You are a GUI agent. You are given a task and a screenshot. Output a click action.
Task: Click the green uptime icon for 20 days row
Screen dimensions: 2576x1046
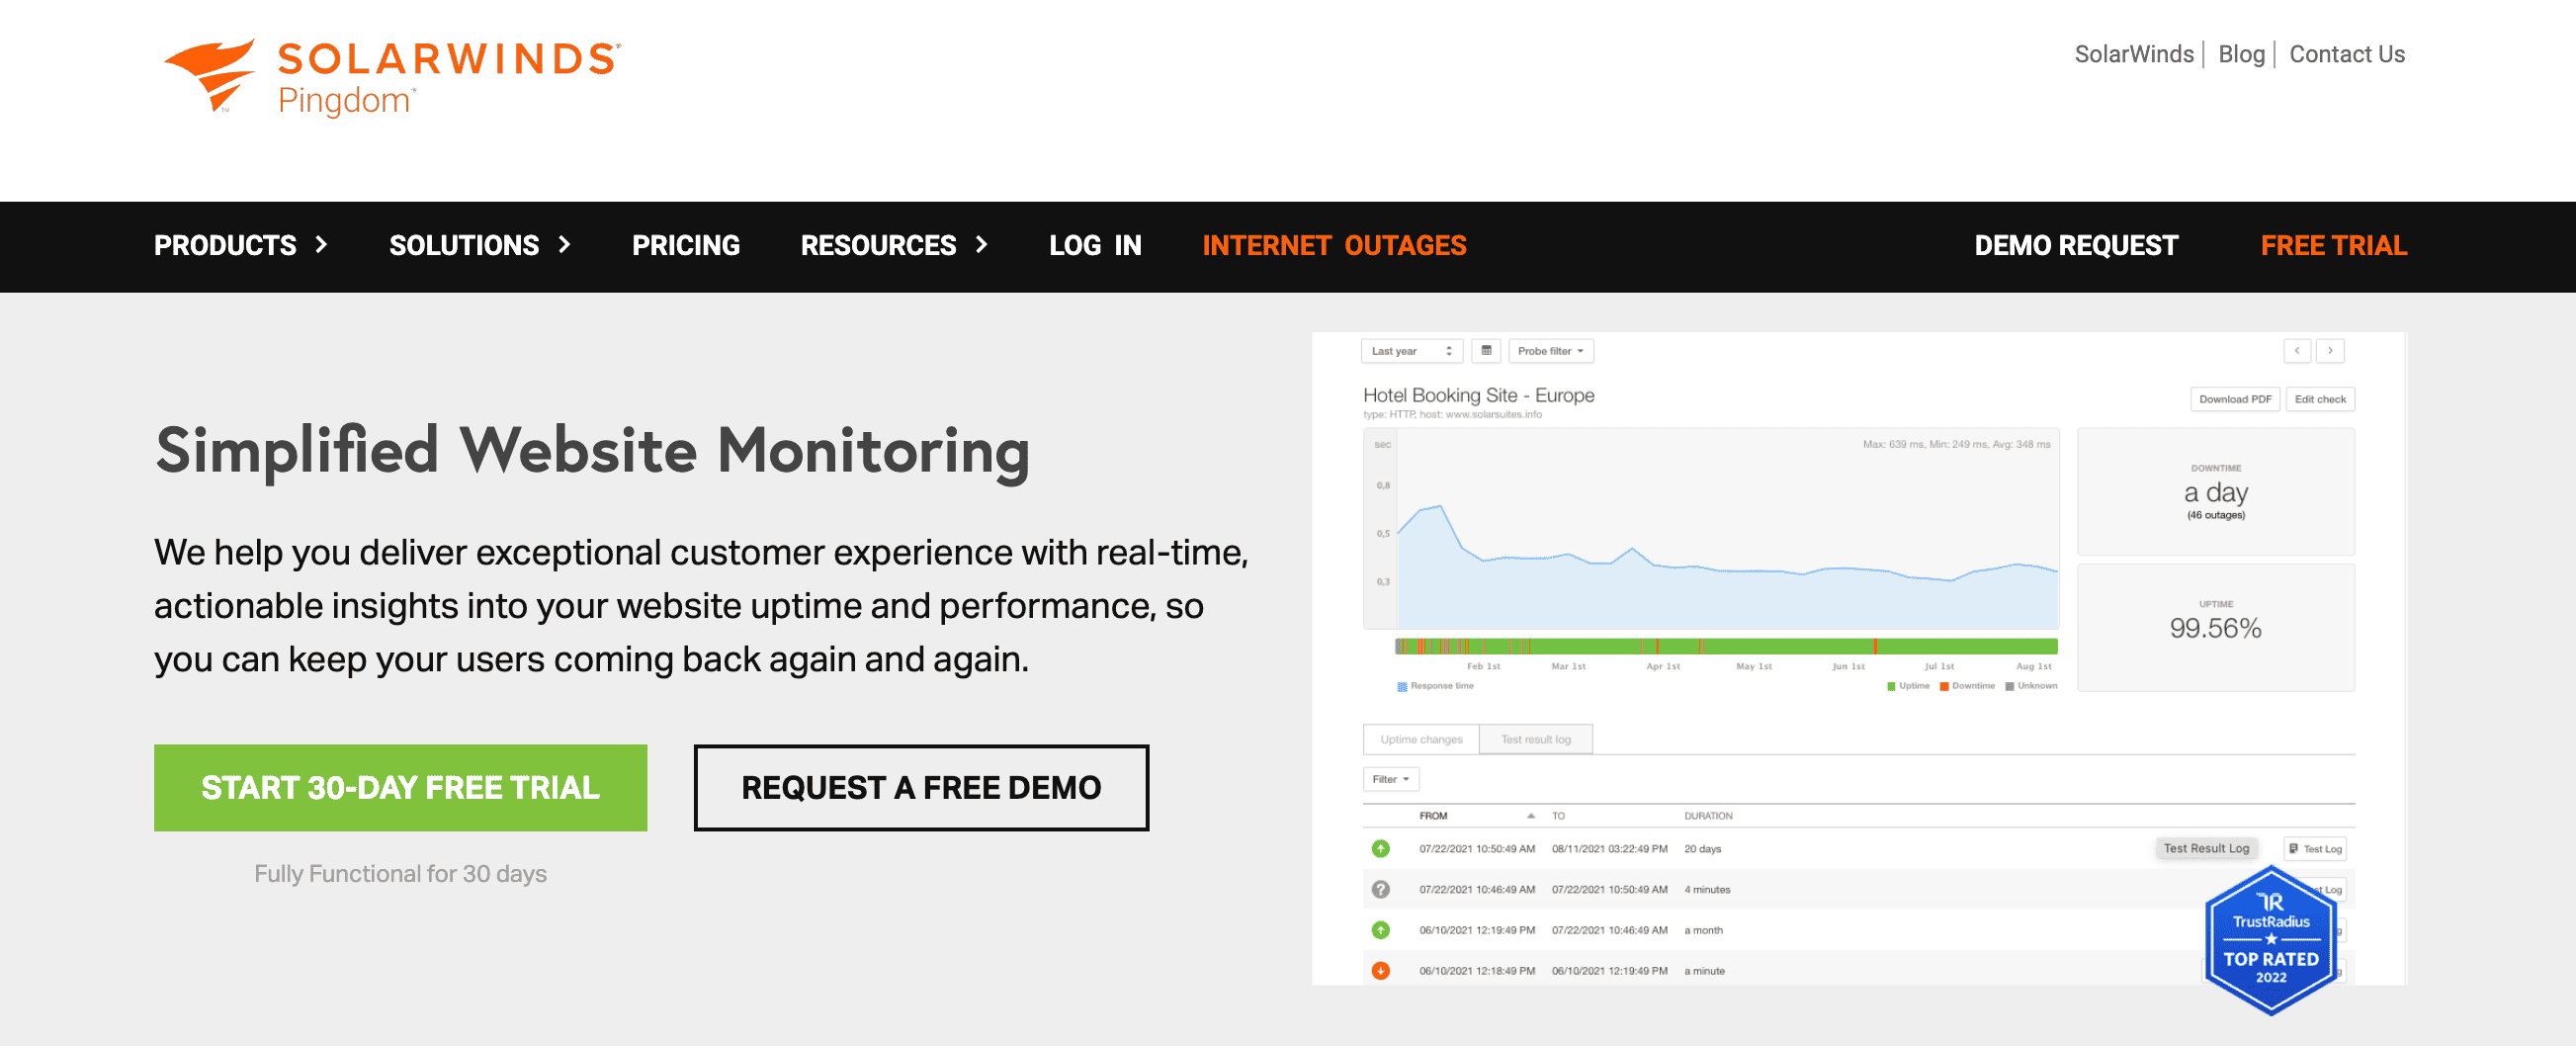coord(1380,849)
